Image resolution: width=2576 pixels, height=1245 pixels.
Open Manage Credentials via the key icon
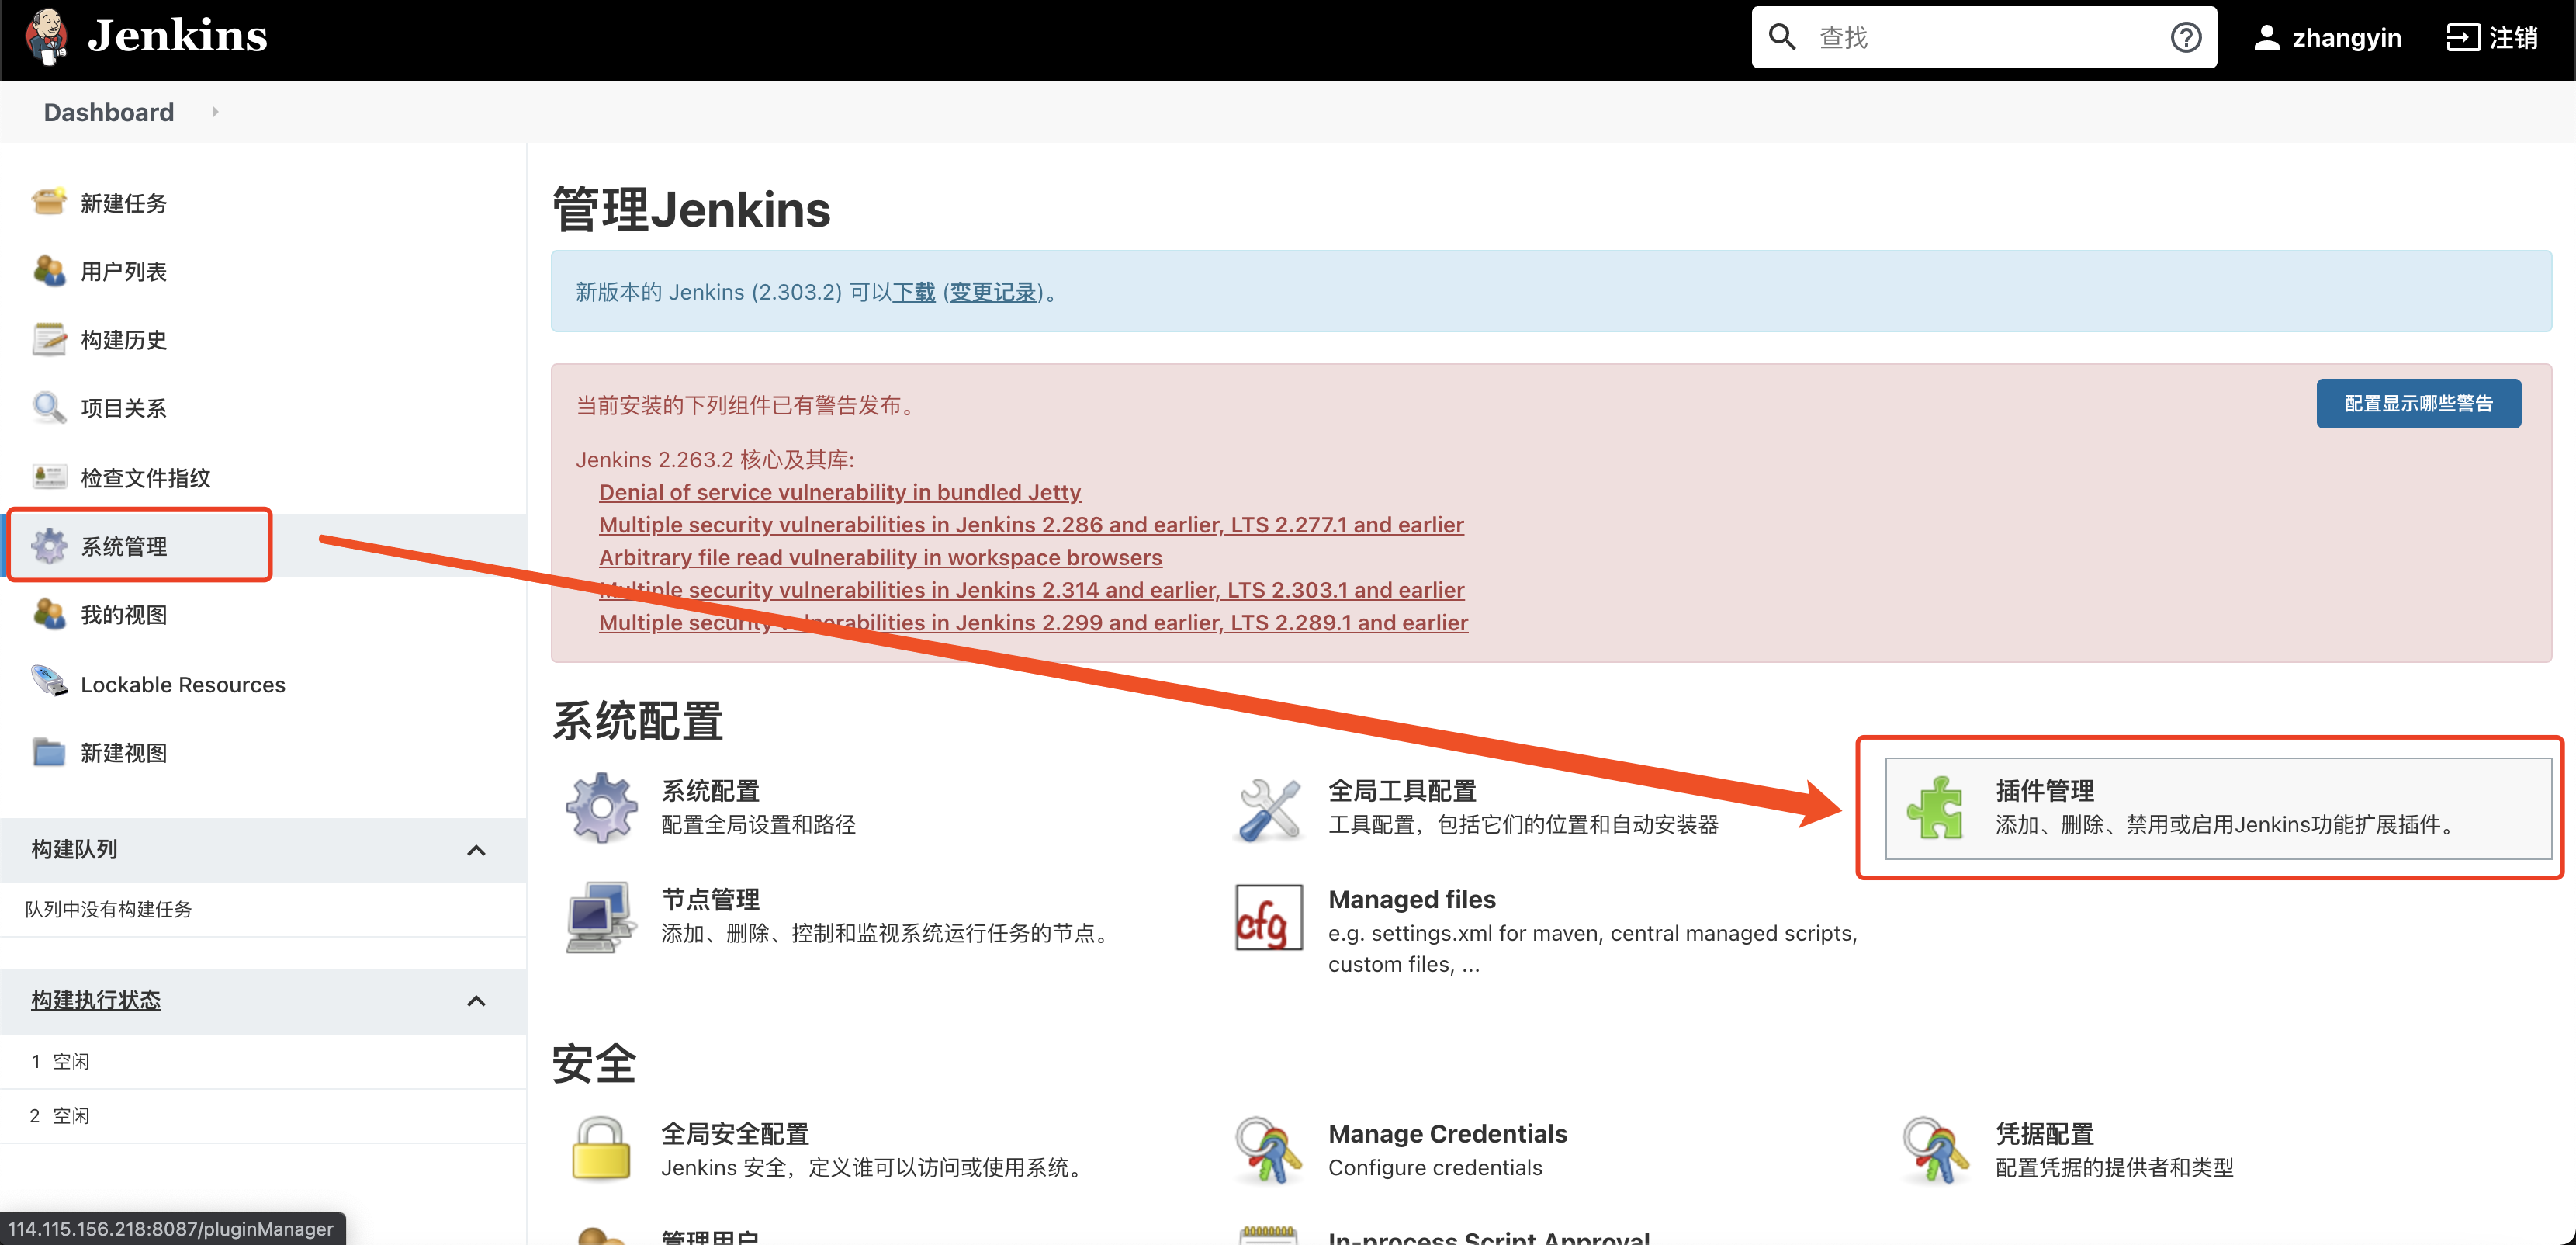(x=1446, y=1133)
